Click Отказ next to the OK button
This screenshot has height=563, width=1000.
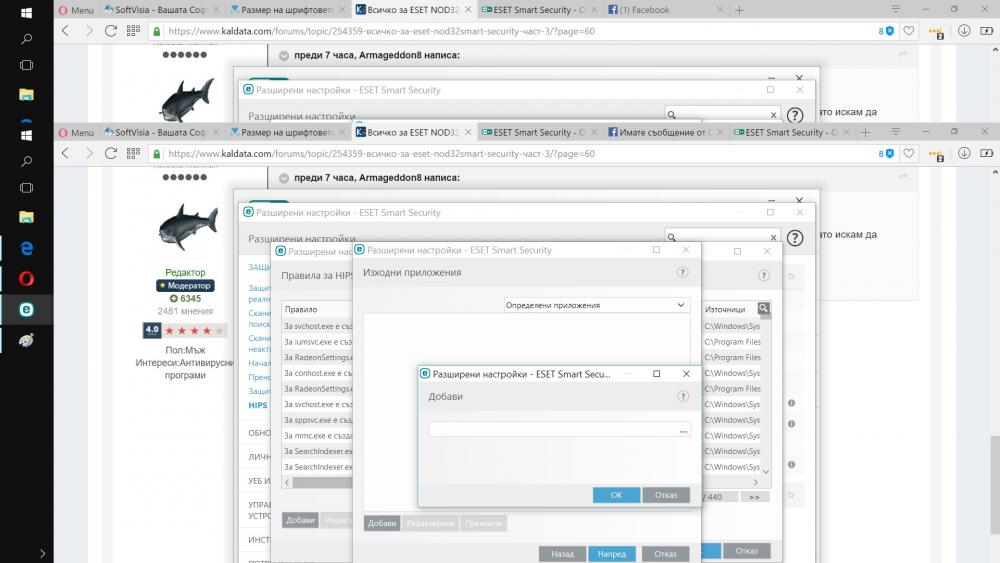(666, 495)
